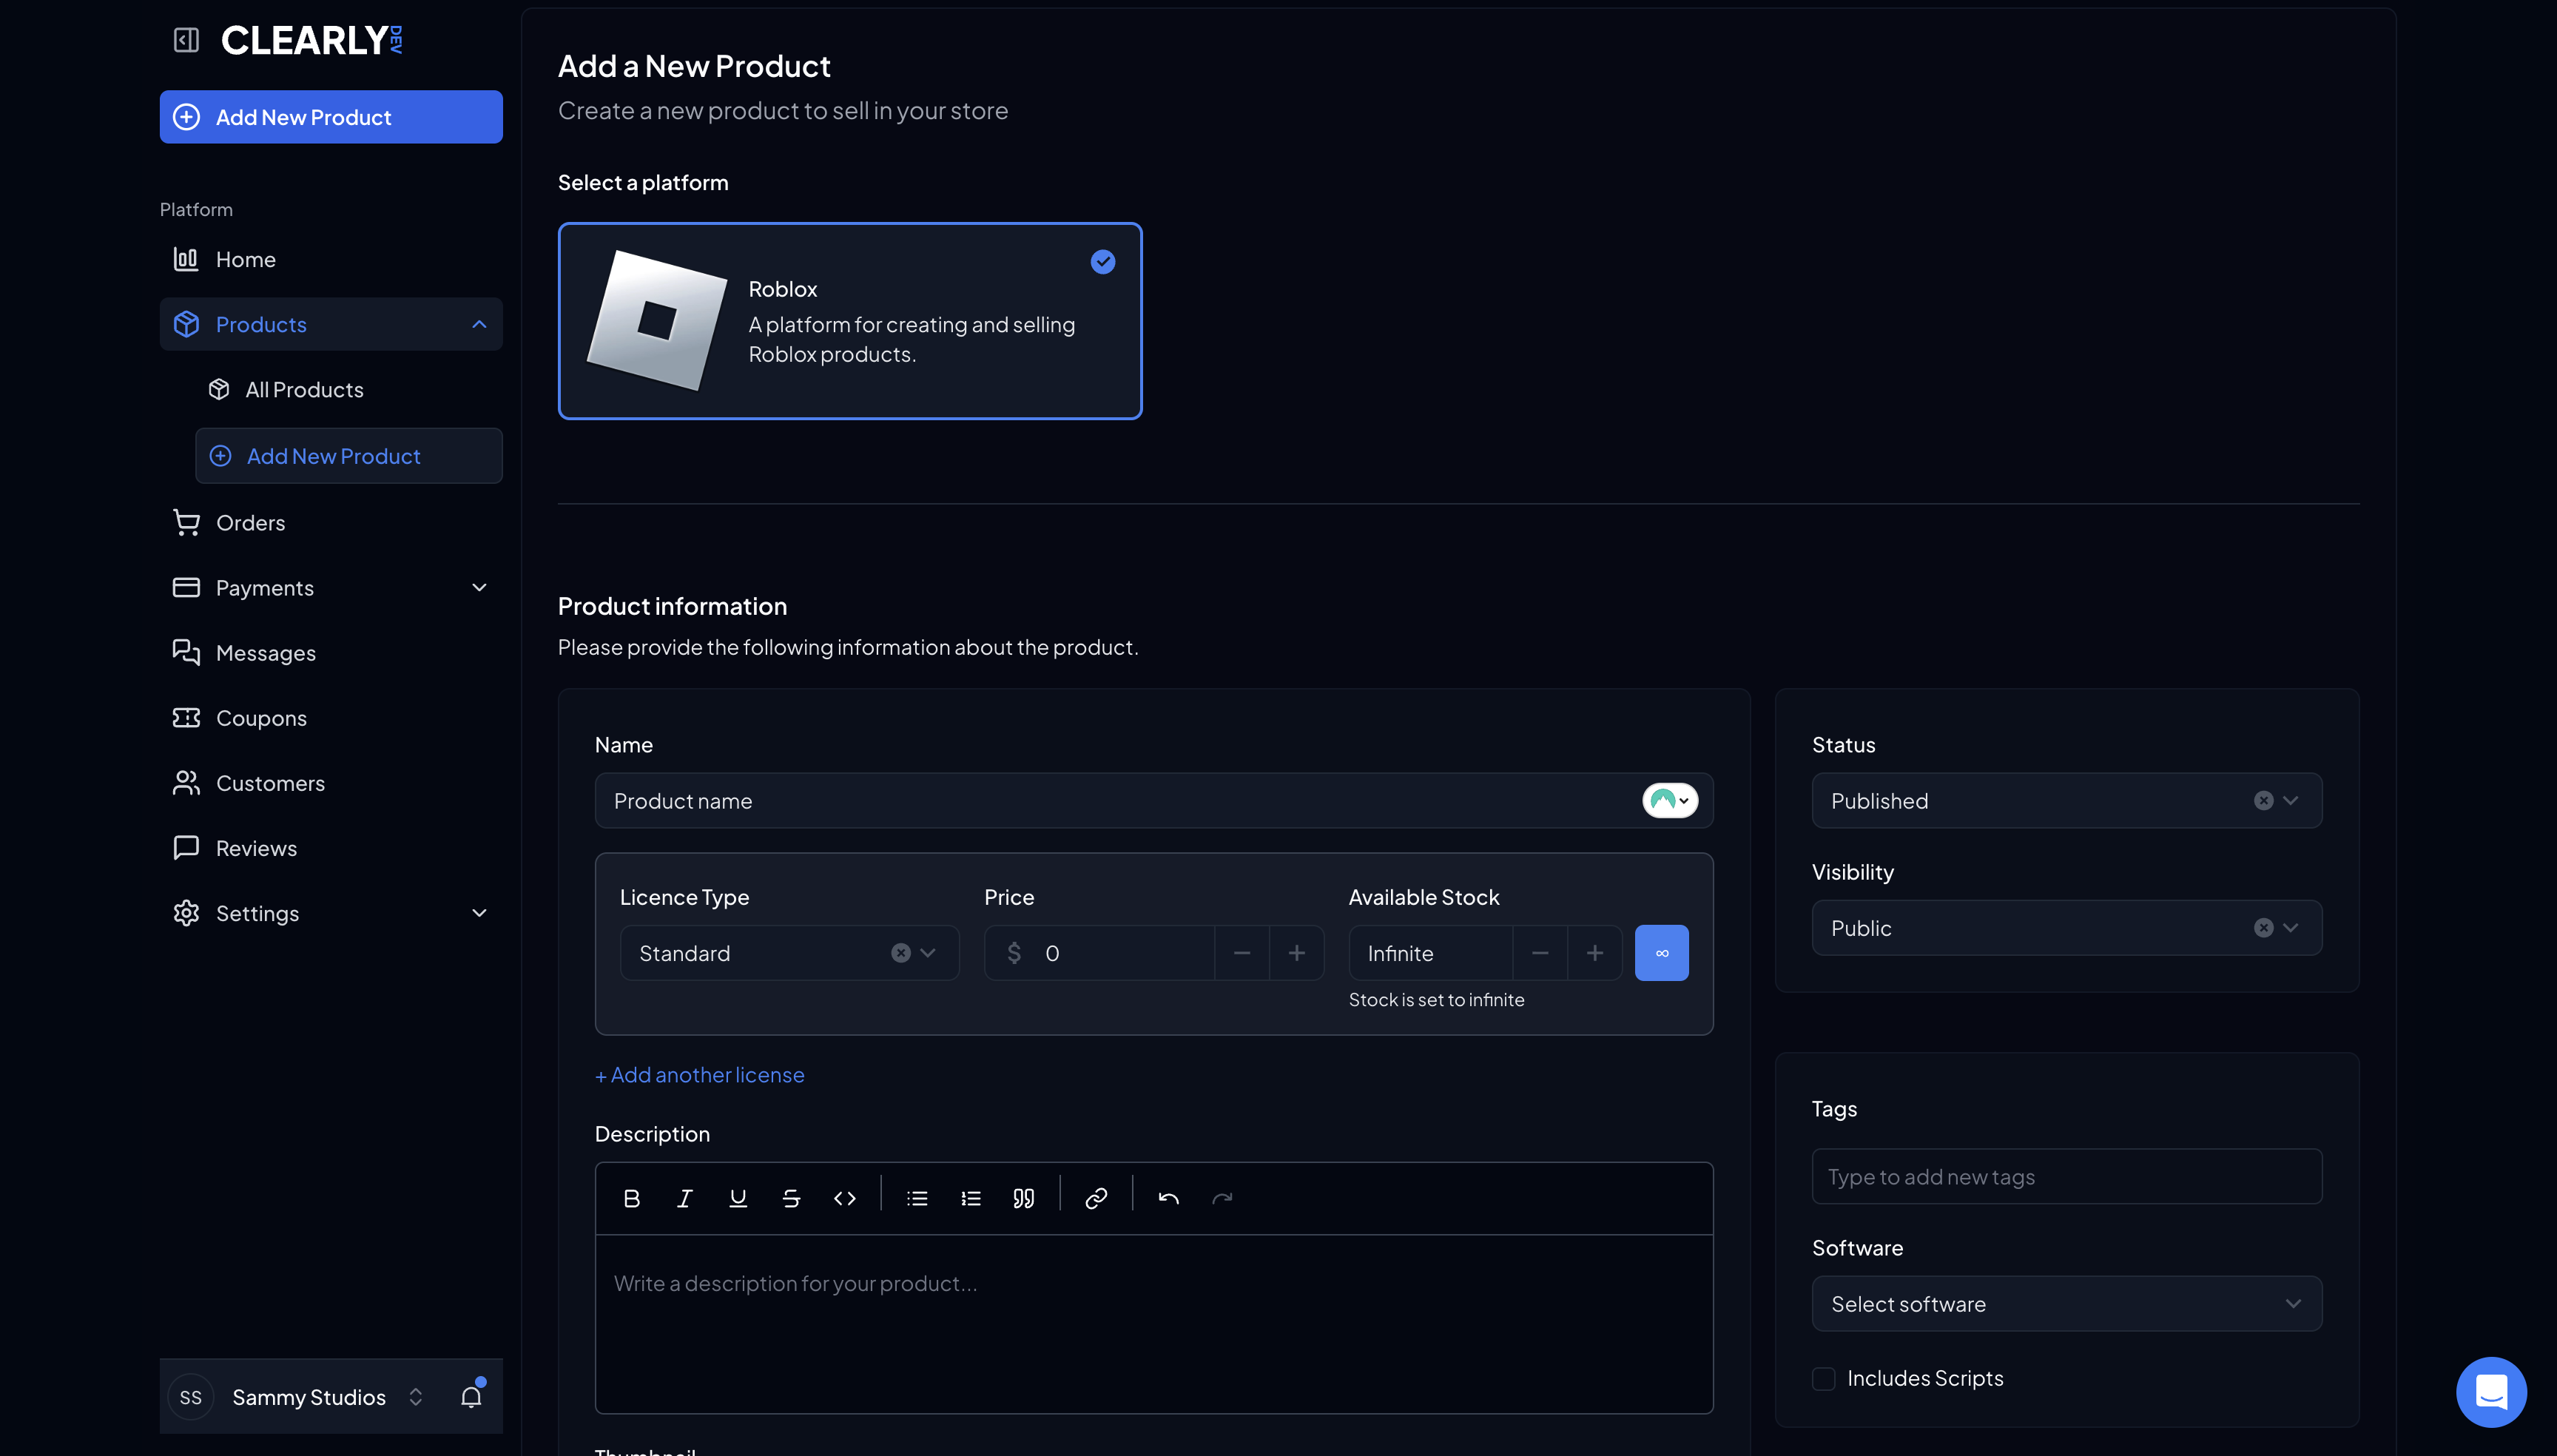Click the undo icon in the description toolbar

(1168, 1197)
